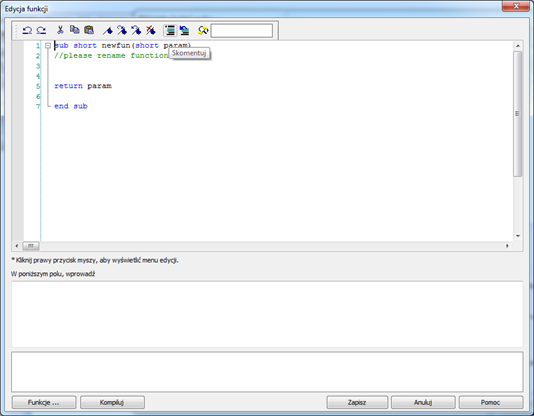Click the '//please rename function' comment
The height and width of the screenshot is (416, 534).
click(111, 55)
